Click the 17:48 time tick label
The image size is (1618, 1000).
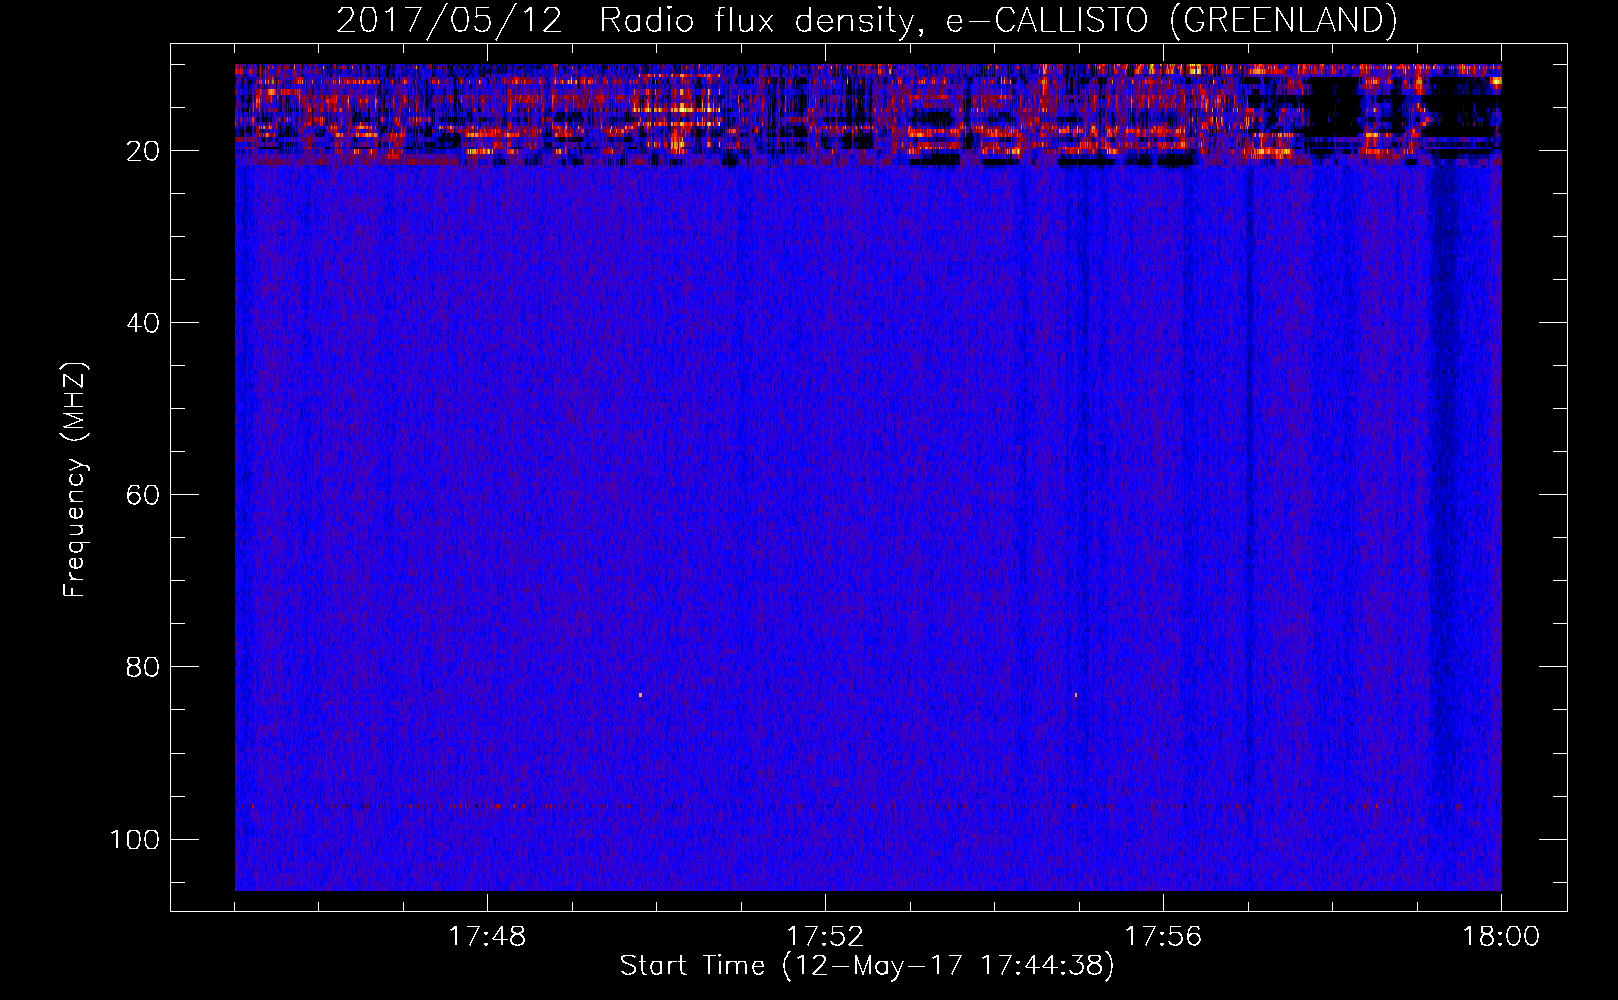[x=487, y=937]
